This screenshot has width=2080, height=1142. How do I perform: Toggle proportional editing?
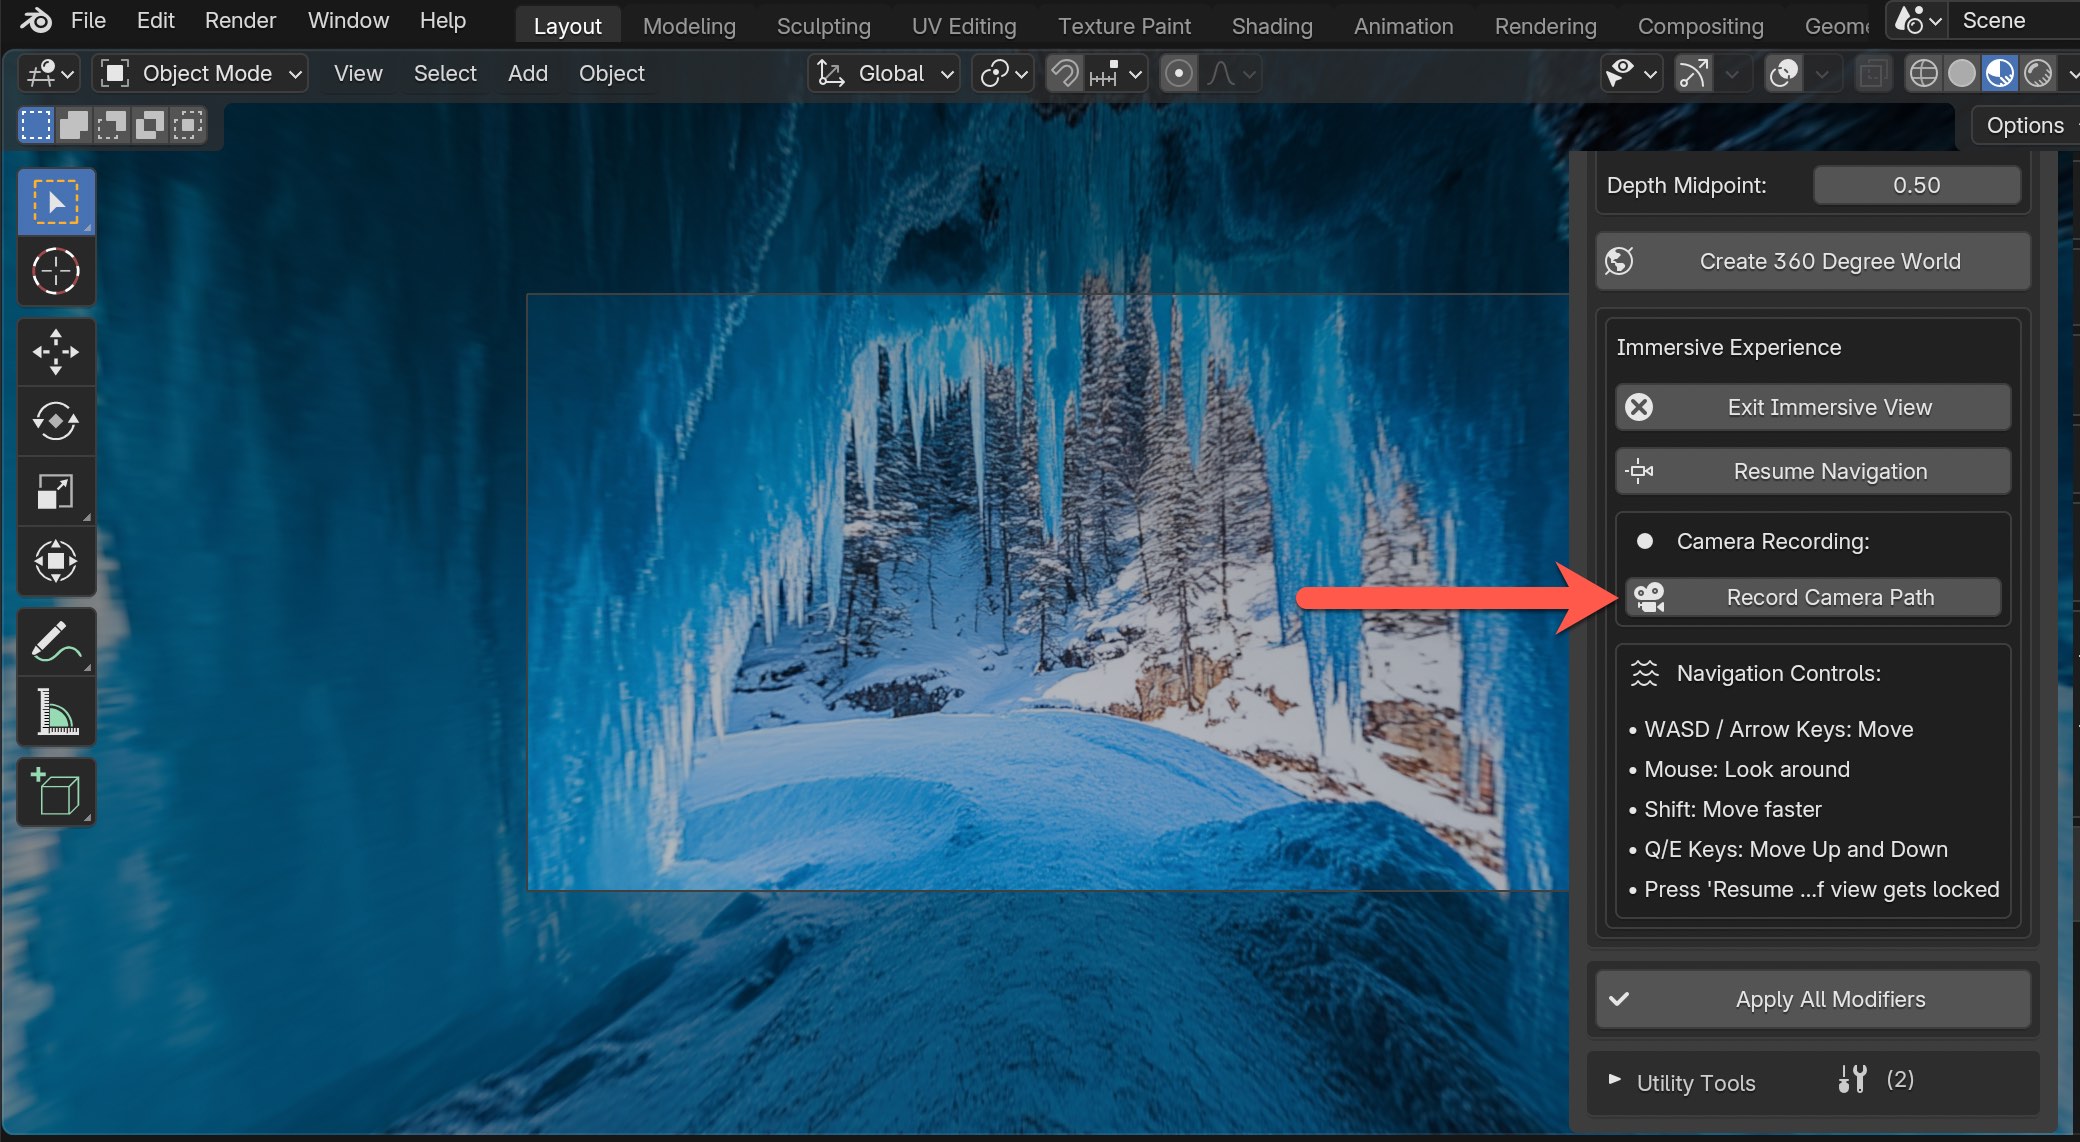click(x=1179, y=73)
